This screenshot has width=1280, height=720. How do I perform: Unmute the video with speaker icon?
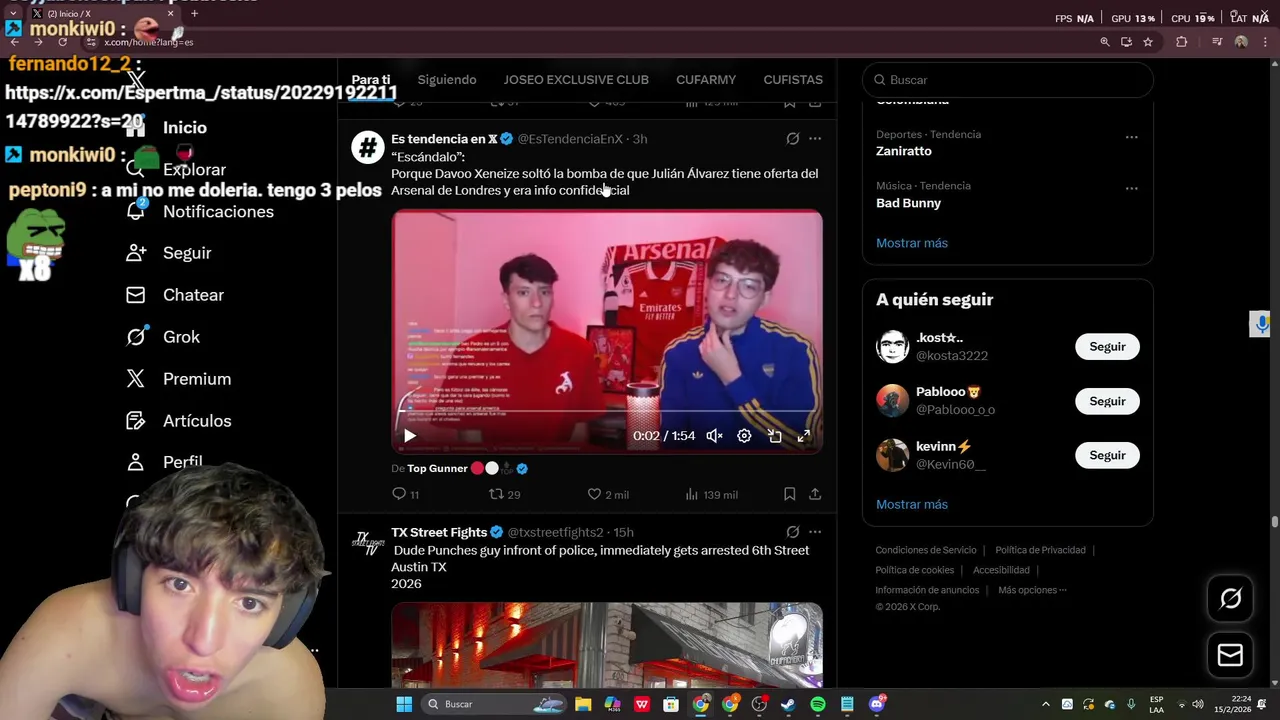[x=714, y=436]
